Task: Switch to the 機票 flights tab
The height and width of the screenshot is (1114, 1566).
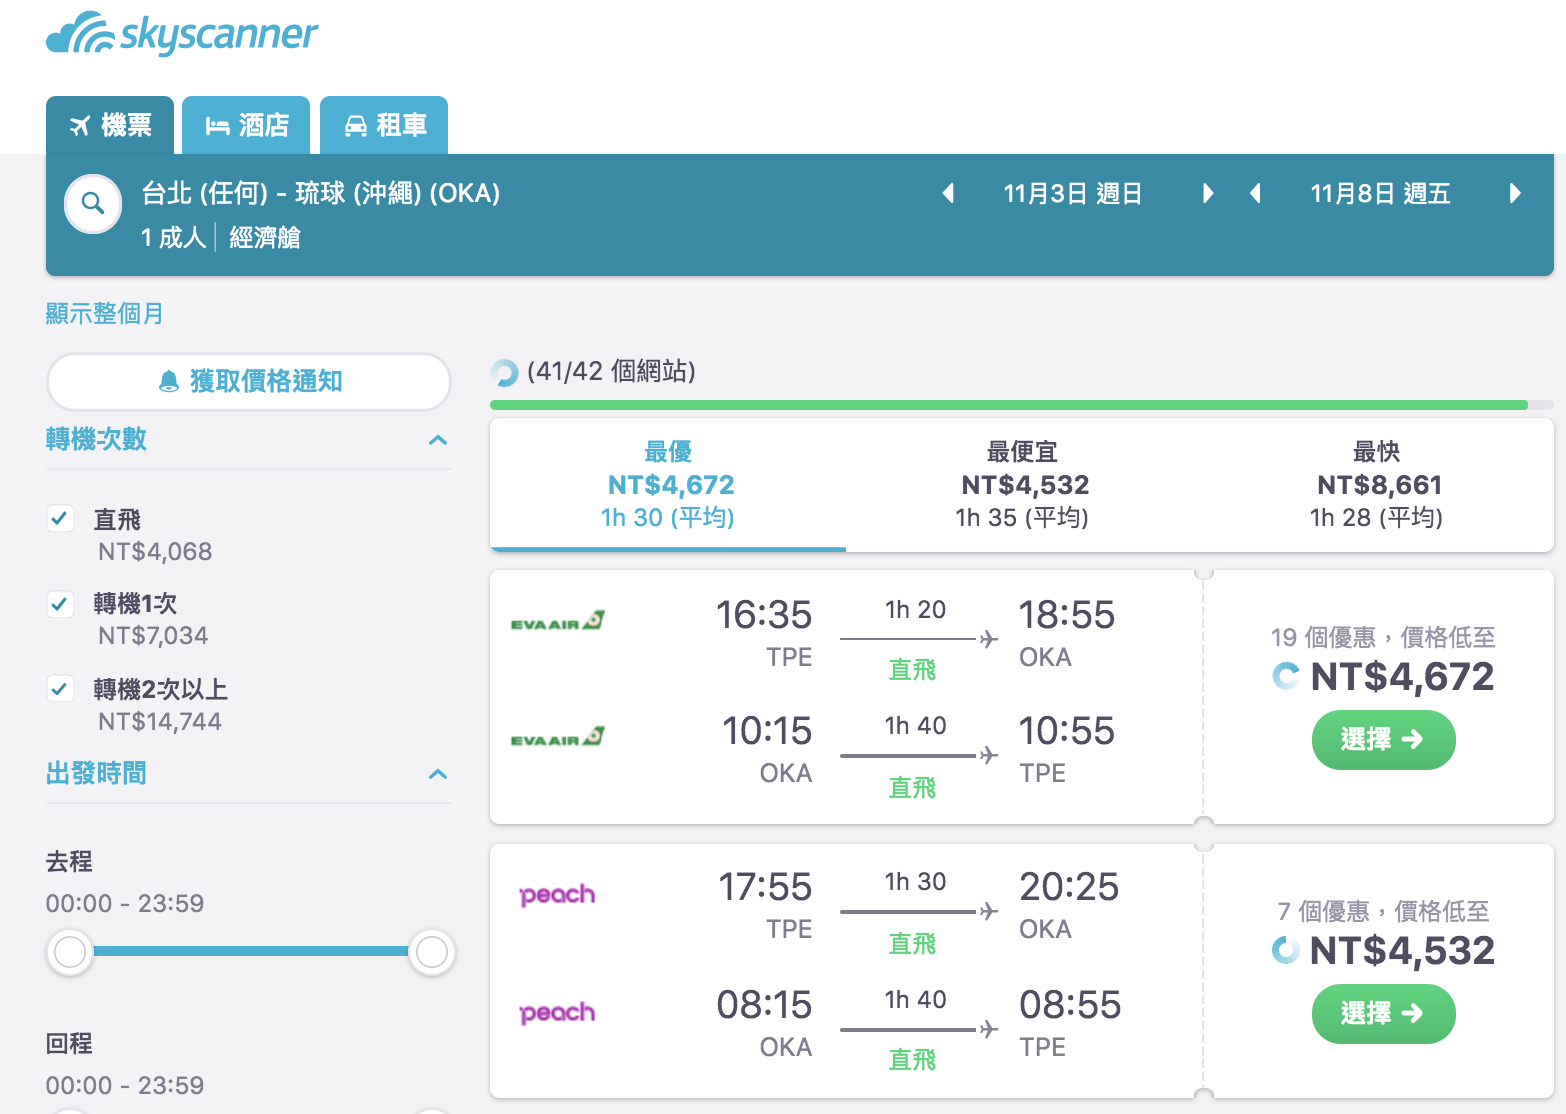Action: tap(110, 125)
